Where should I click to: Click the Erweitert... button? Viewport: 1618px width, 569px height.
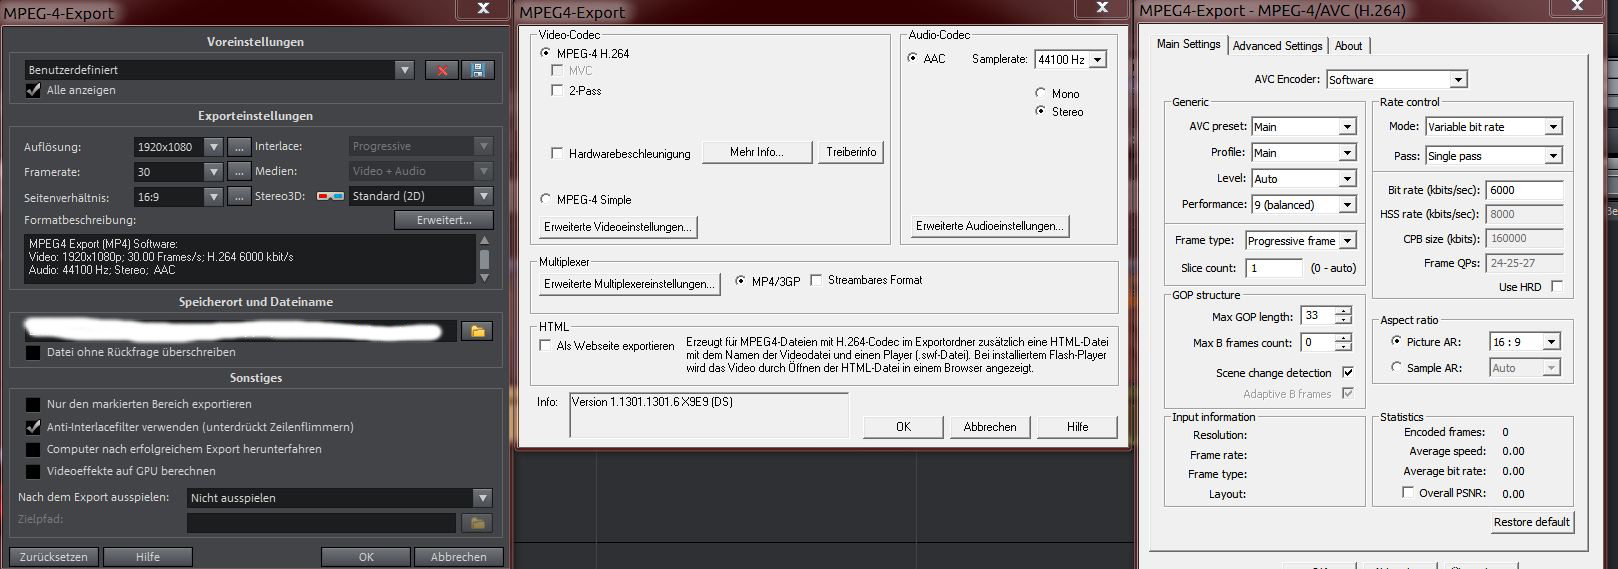coord(445,220)
